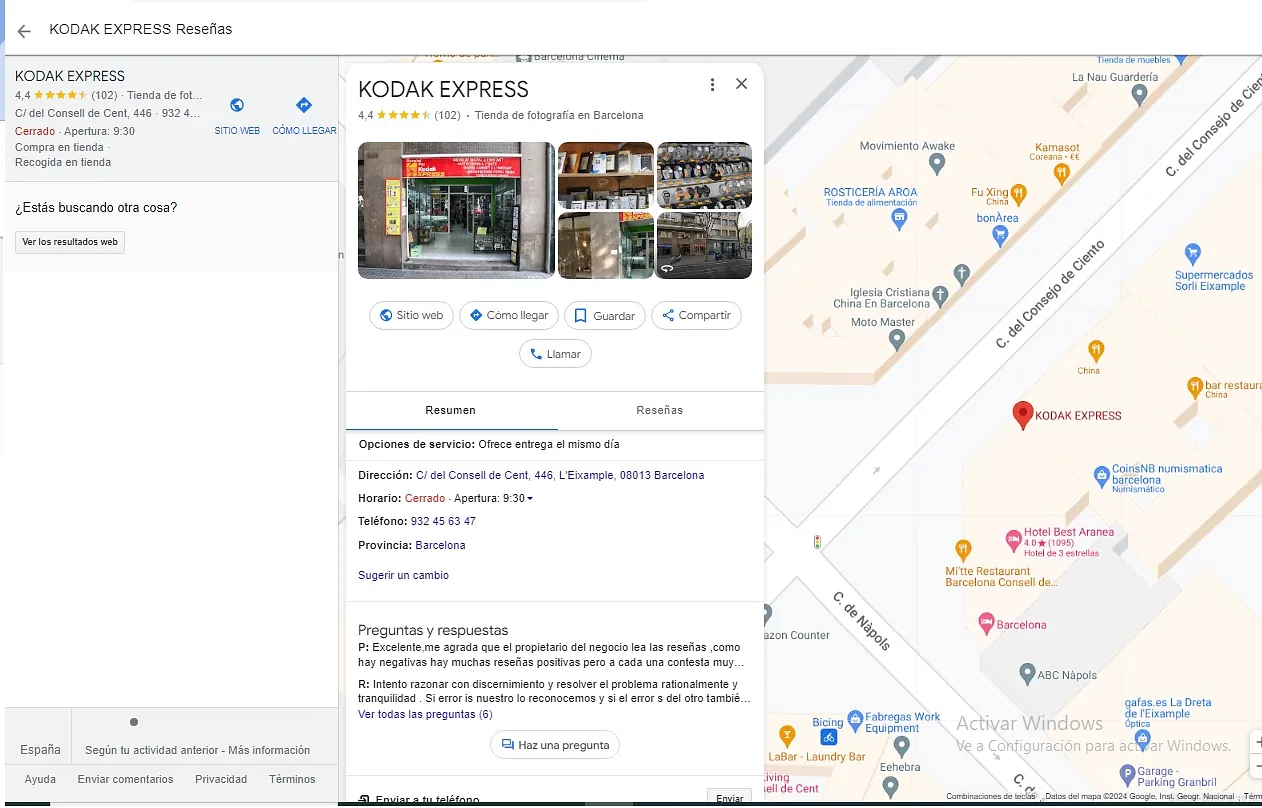Open the Privacidad footer link
This screenshot has width=1262, height=808.
(221, 779)
